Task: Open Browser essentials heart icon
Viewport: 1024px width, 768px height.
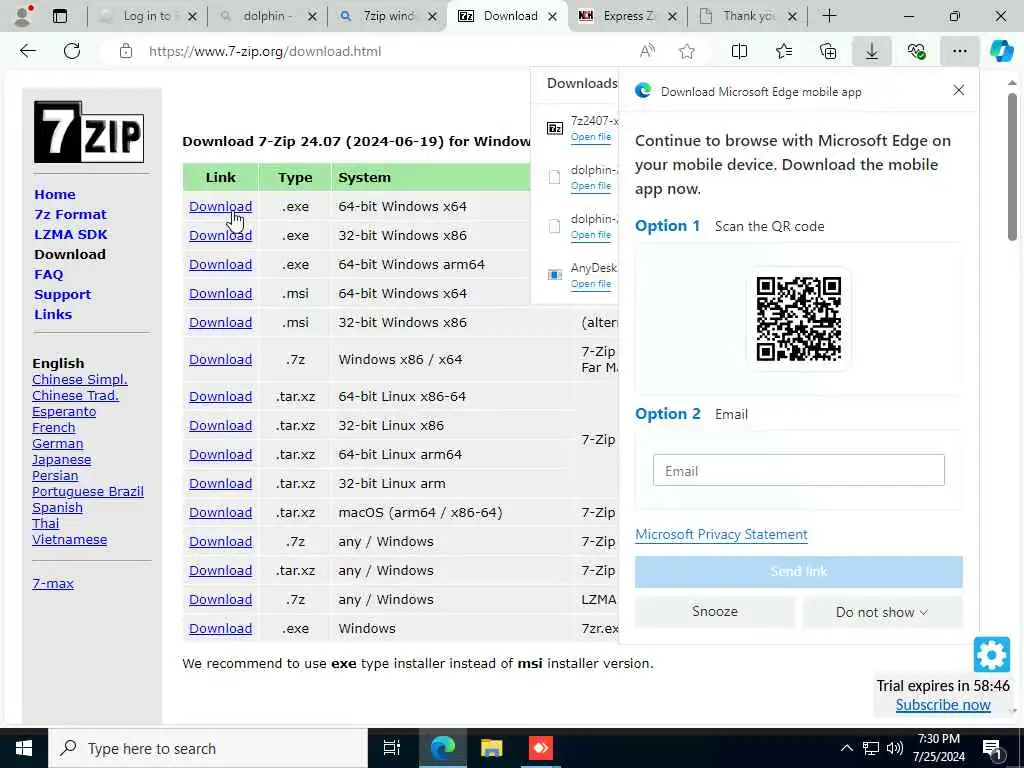Action: click(x=916, y=51)
